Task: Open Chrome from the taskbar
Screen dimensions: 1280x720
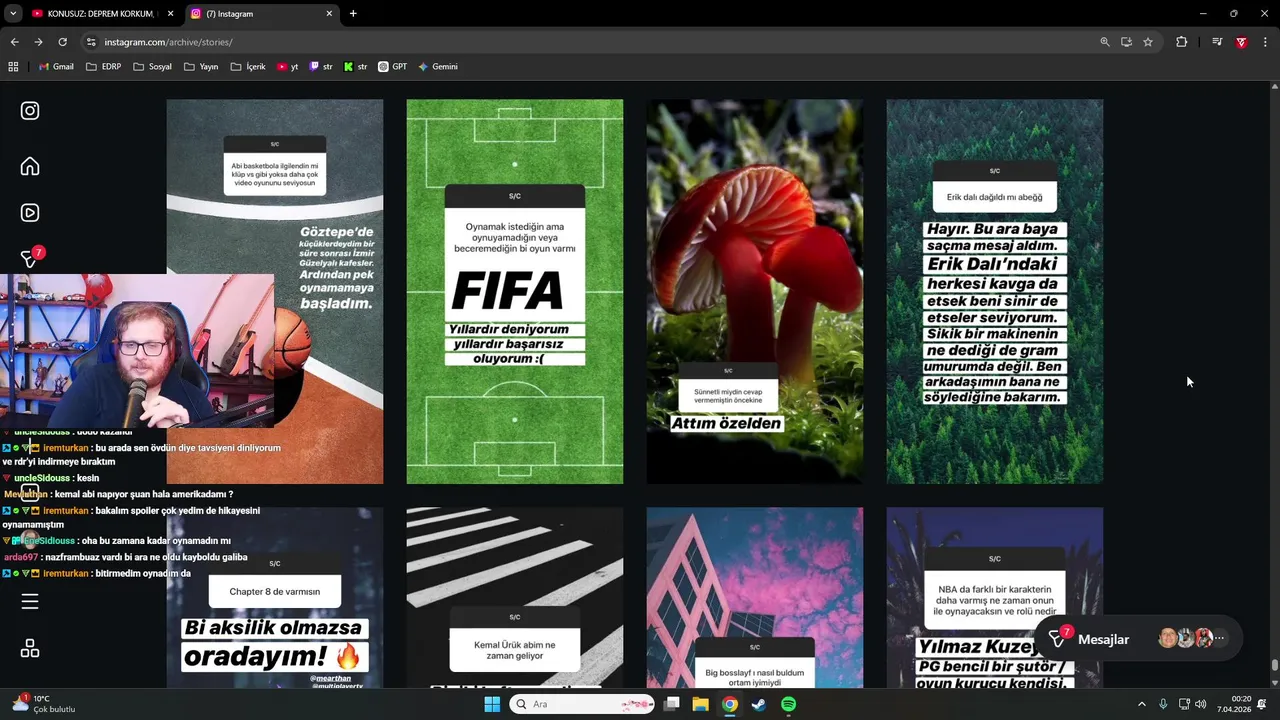Action: coord(730,704)
